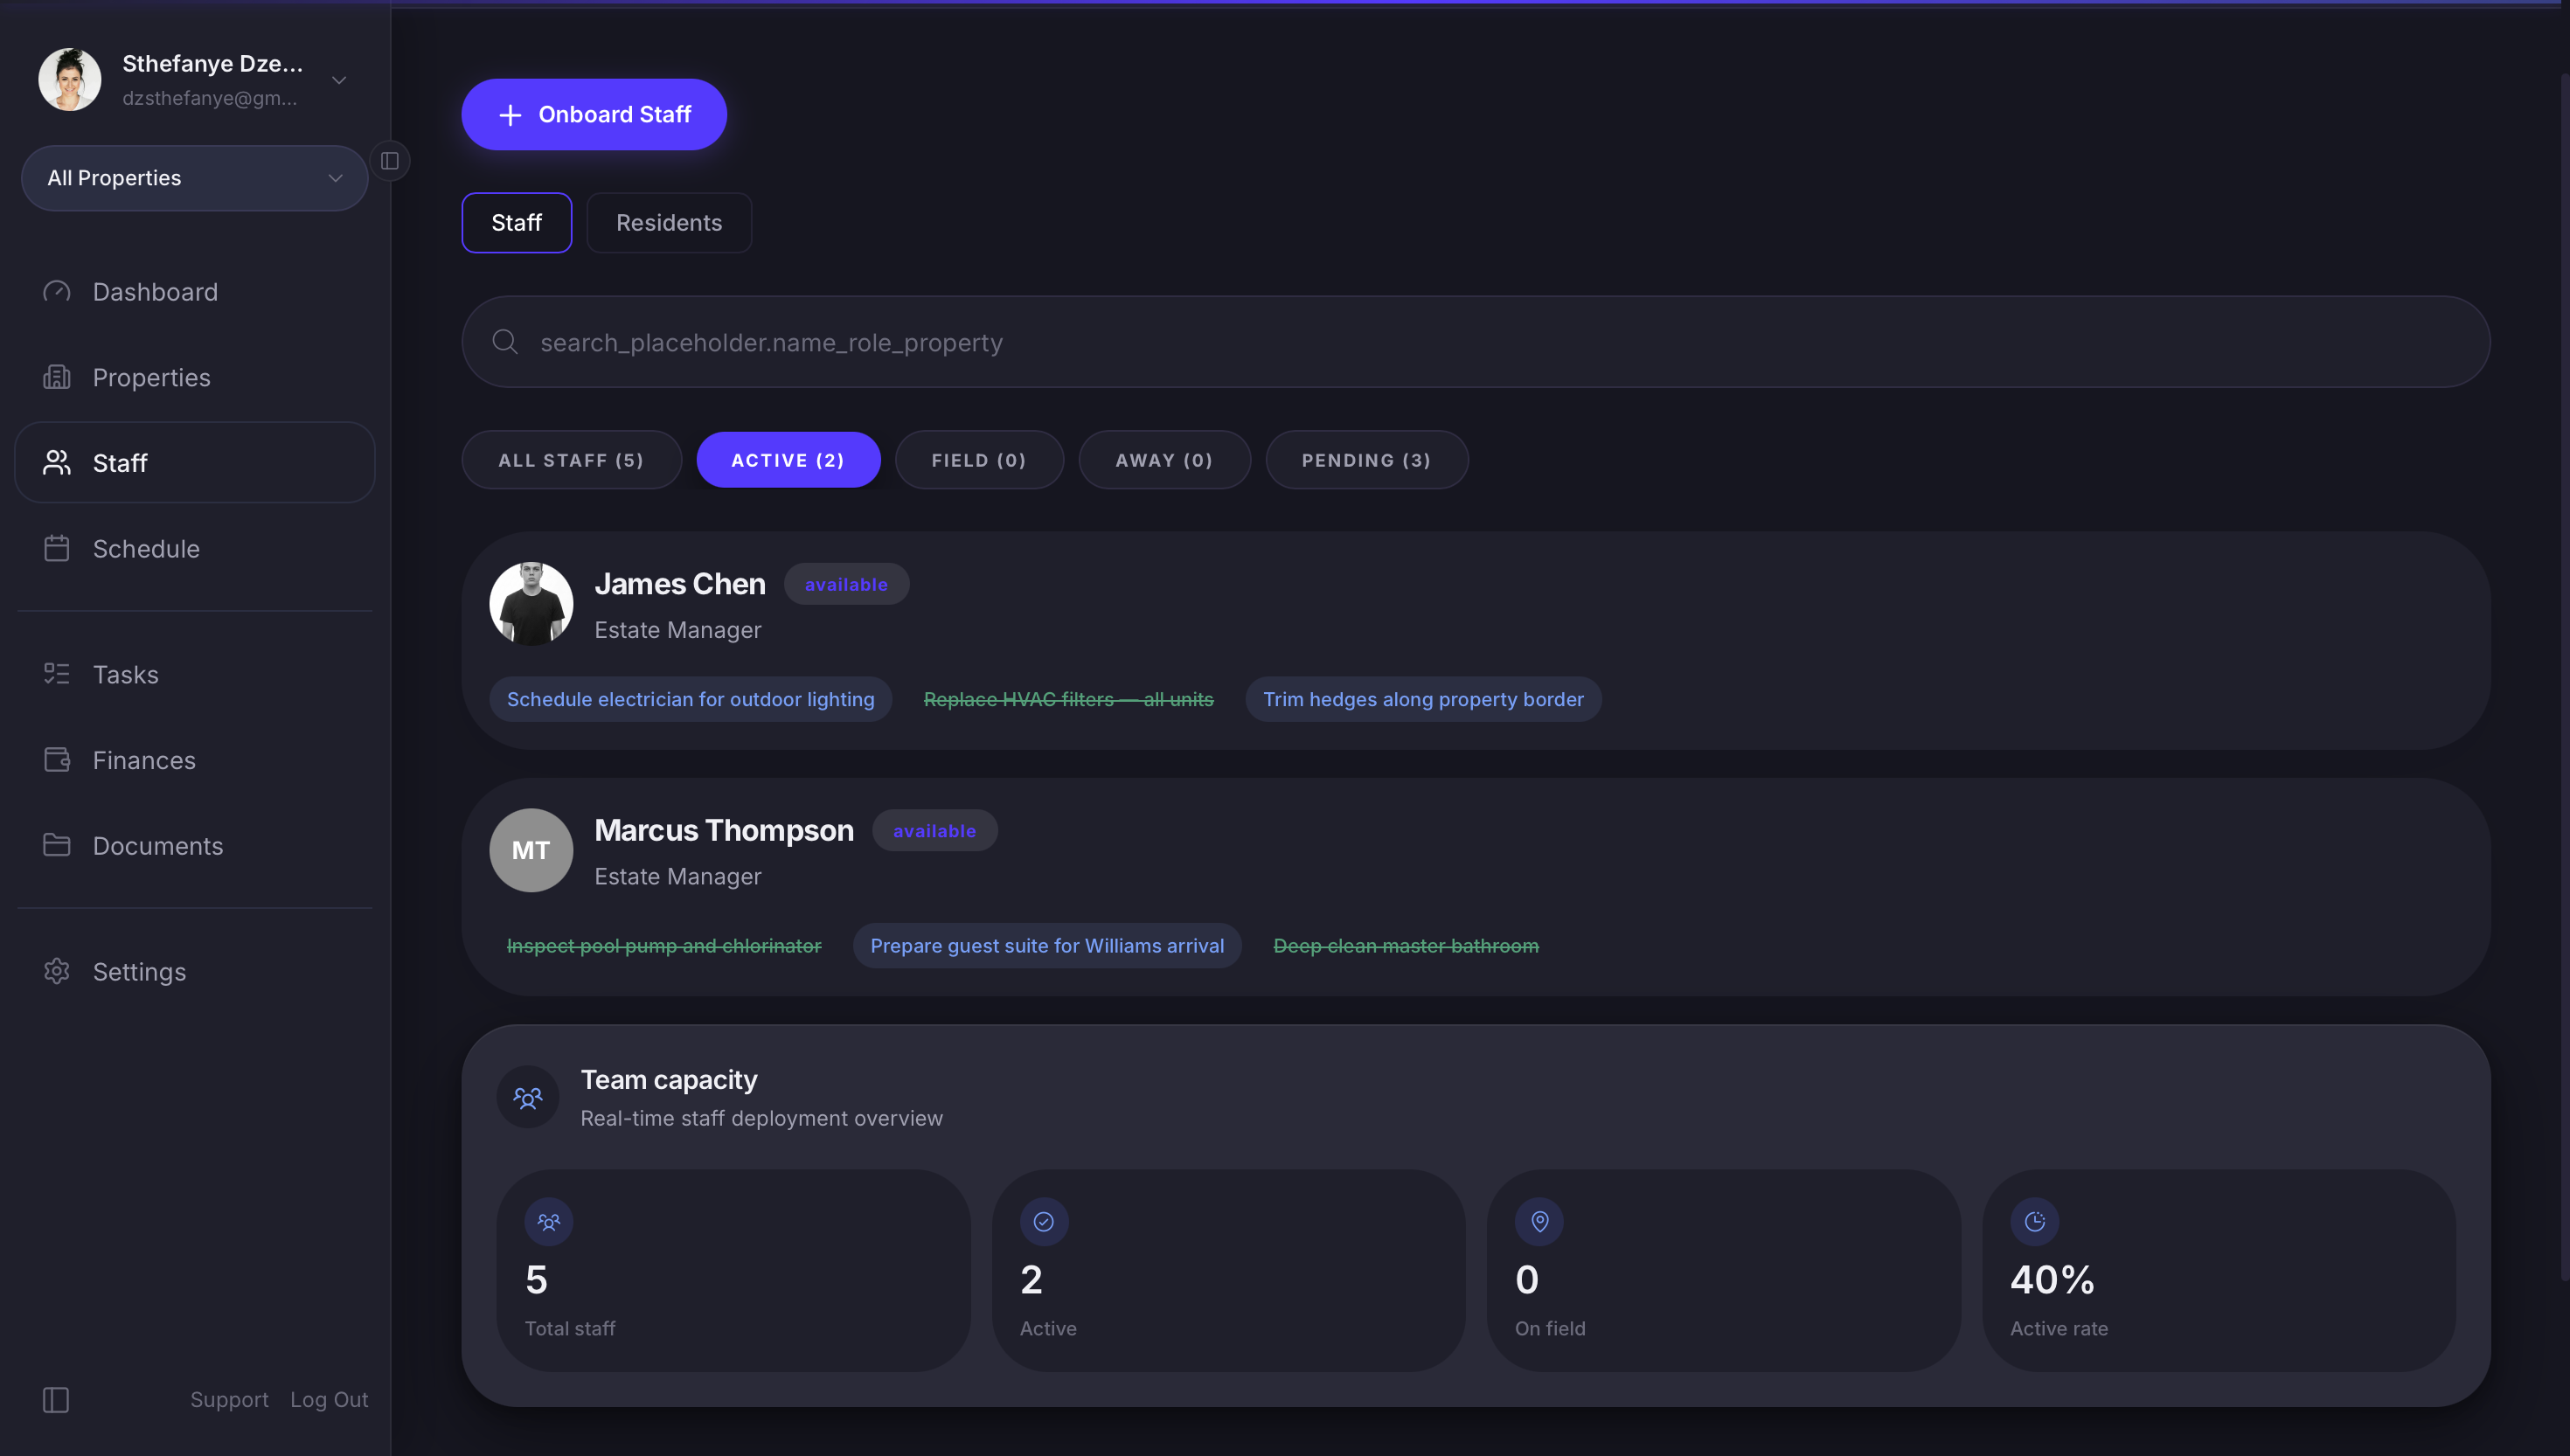The height and width of the screenshot is (1456, 2570).
Task: Click the On field count 0
Action: pos(1527,1279)
